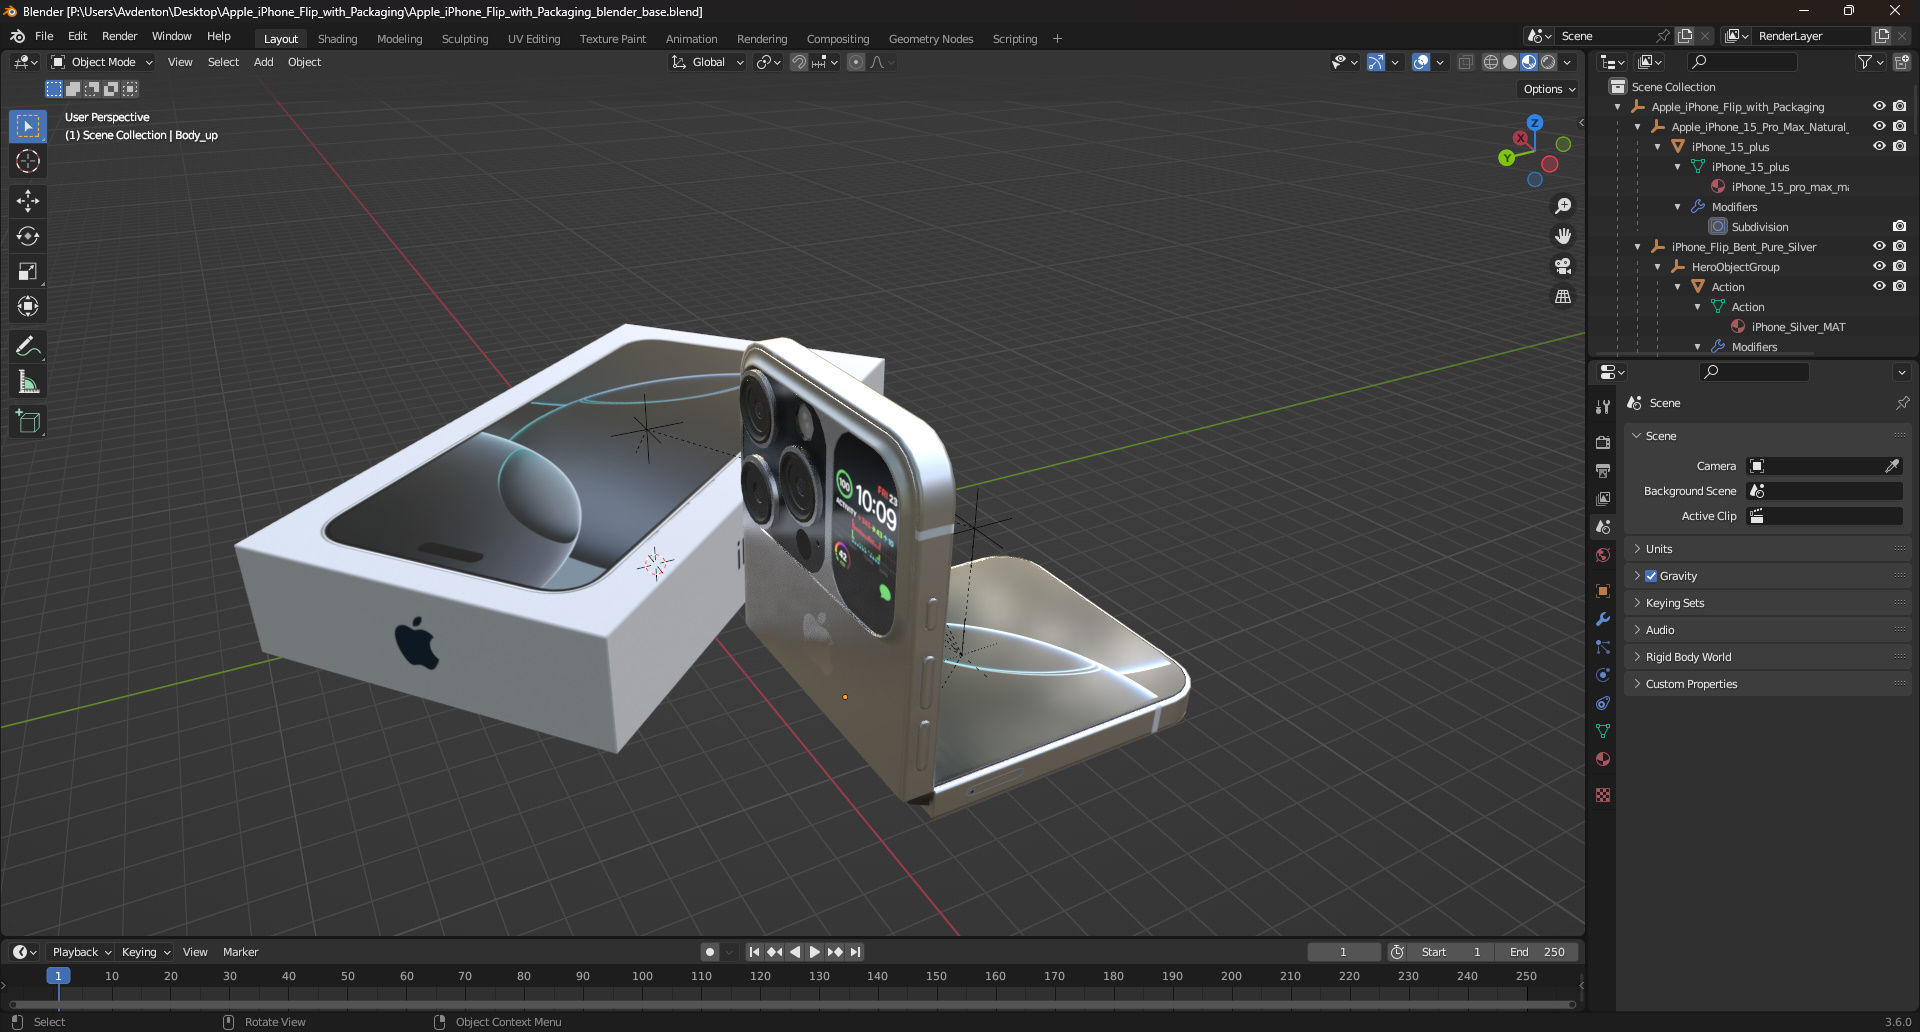
Task: Select the Transform tool
Action: 28,306
